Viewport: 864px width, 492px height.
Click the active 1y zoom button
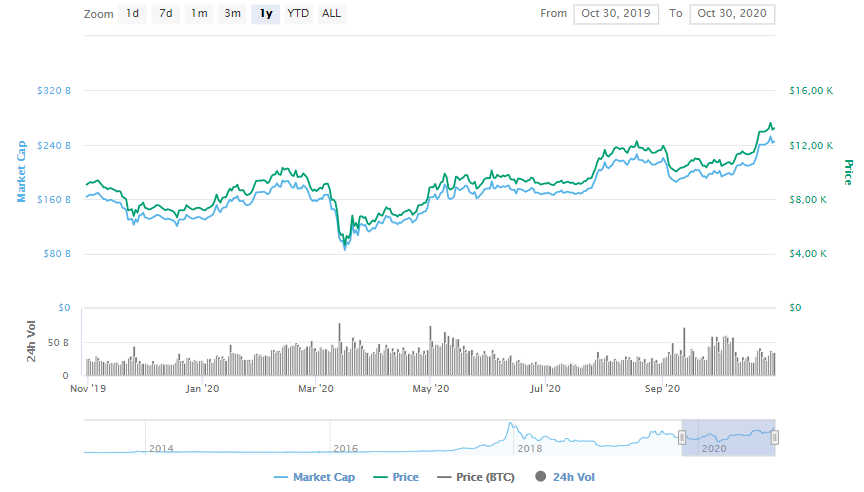coord(265,14)
